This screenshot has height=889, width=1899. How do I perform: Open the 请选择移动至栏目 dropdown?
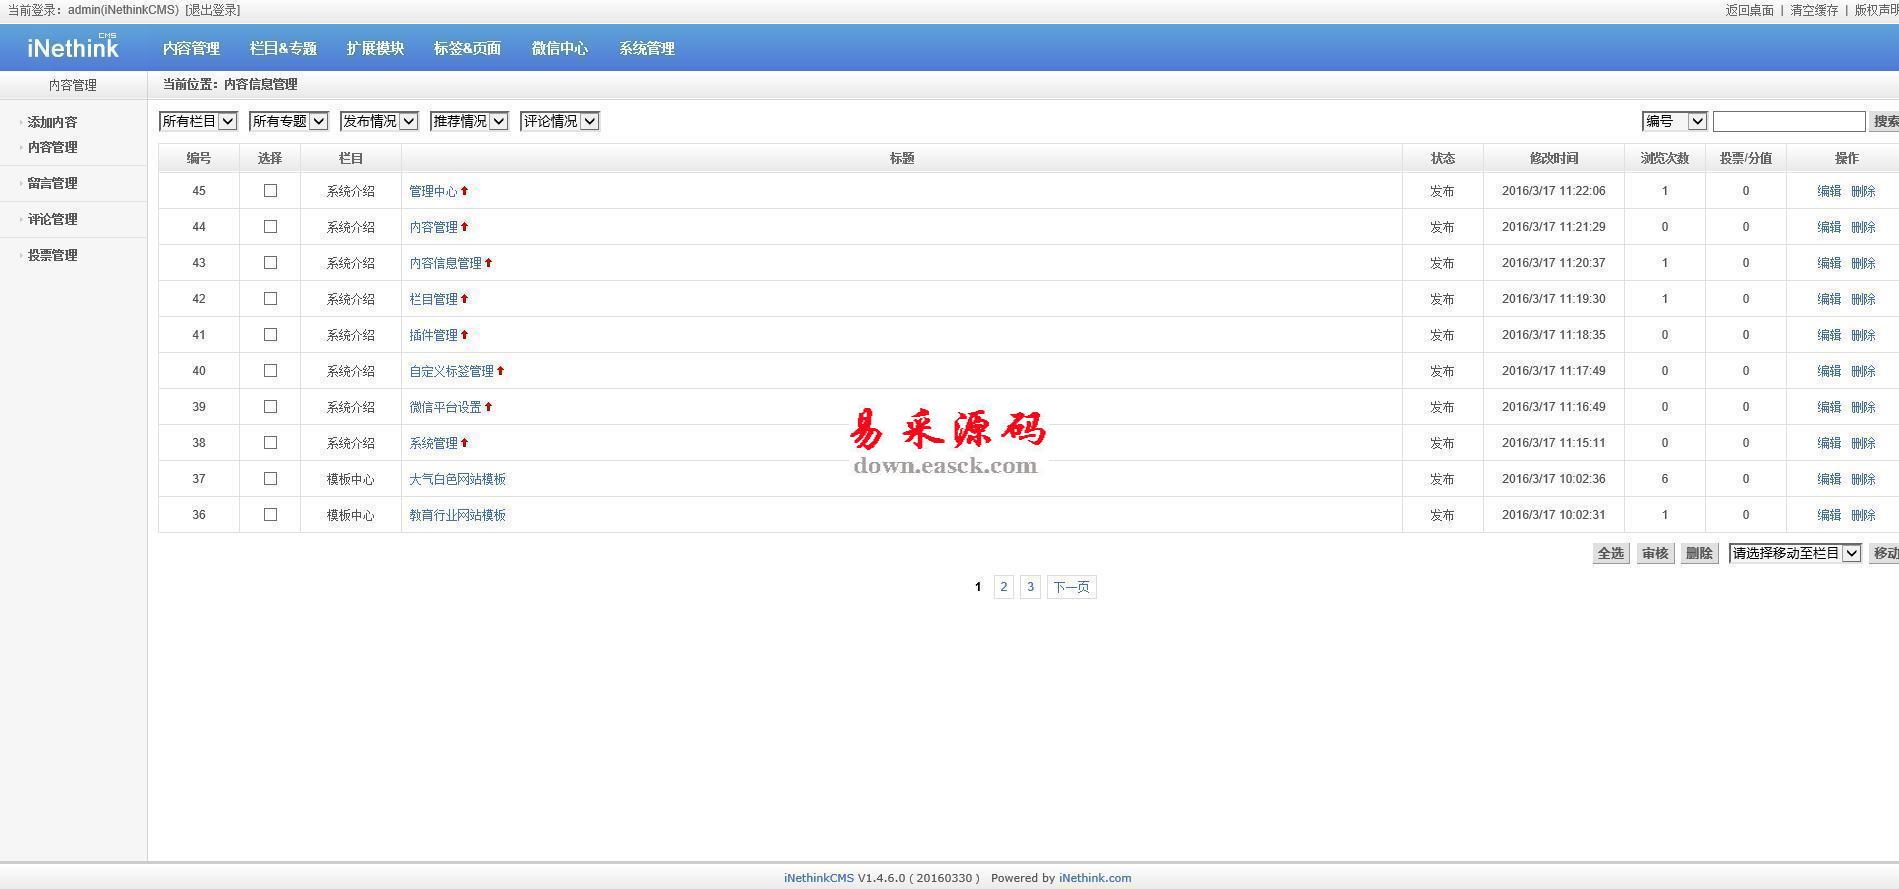(1794, 553)
